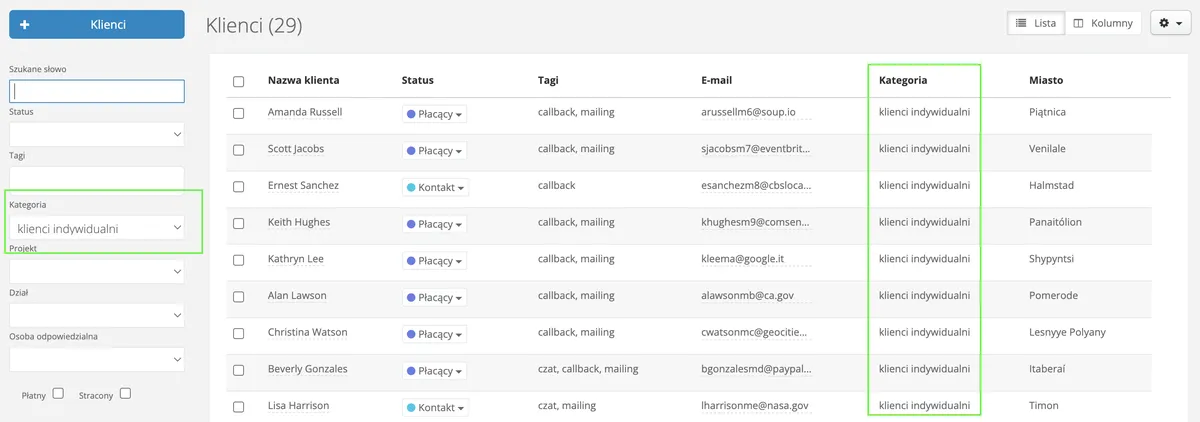This screenshot has width=1200, height=422.
Task: Open Keith Hughes' Płacący status dropdown
Action: (434, 224)
